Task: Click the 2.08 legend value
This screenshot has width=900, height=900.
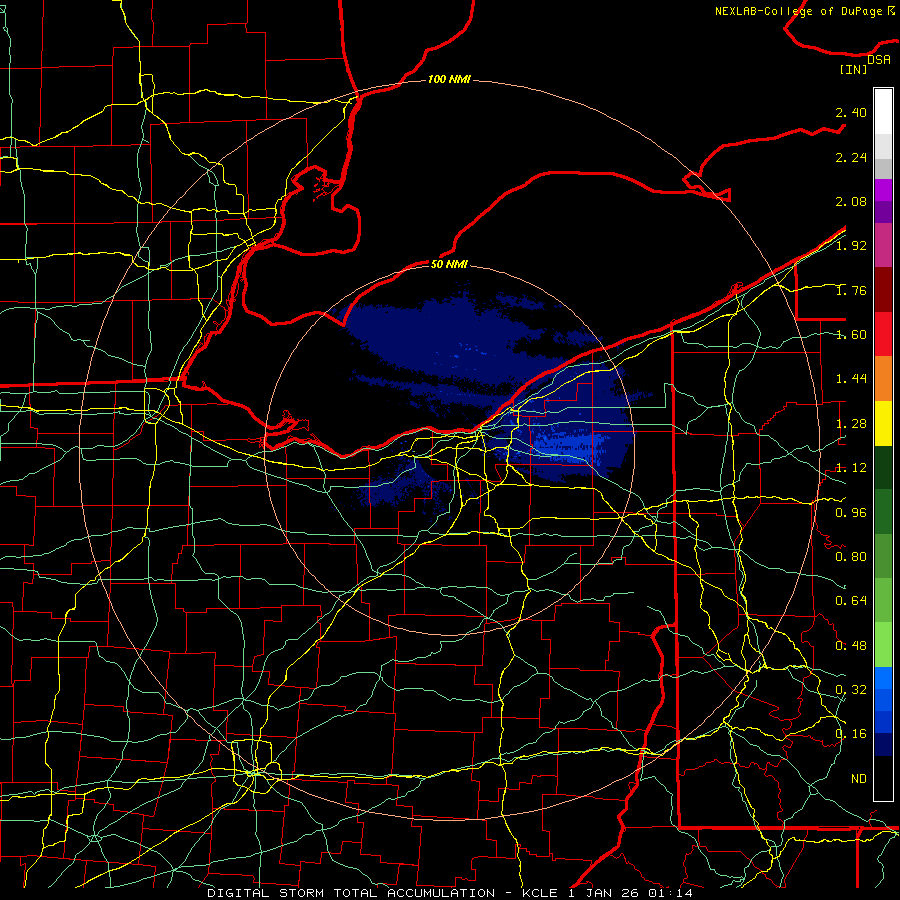Action: [x=851, y=201]
